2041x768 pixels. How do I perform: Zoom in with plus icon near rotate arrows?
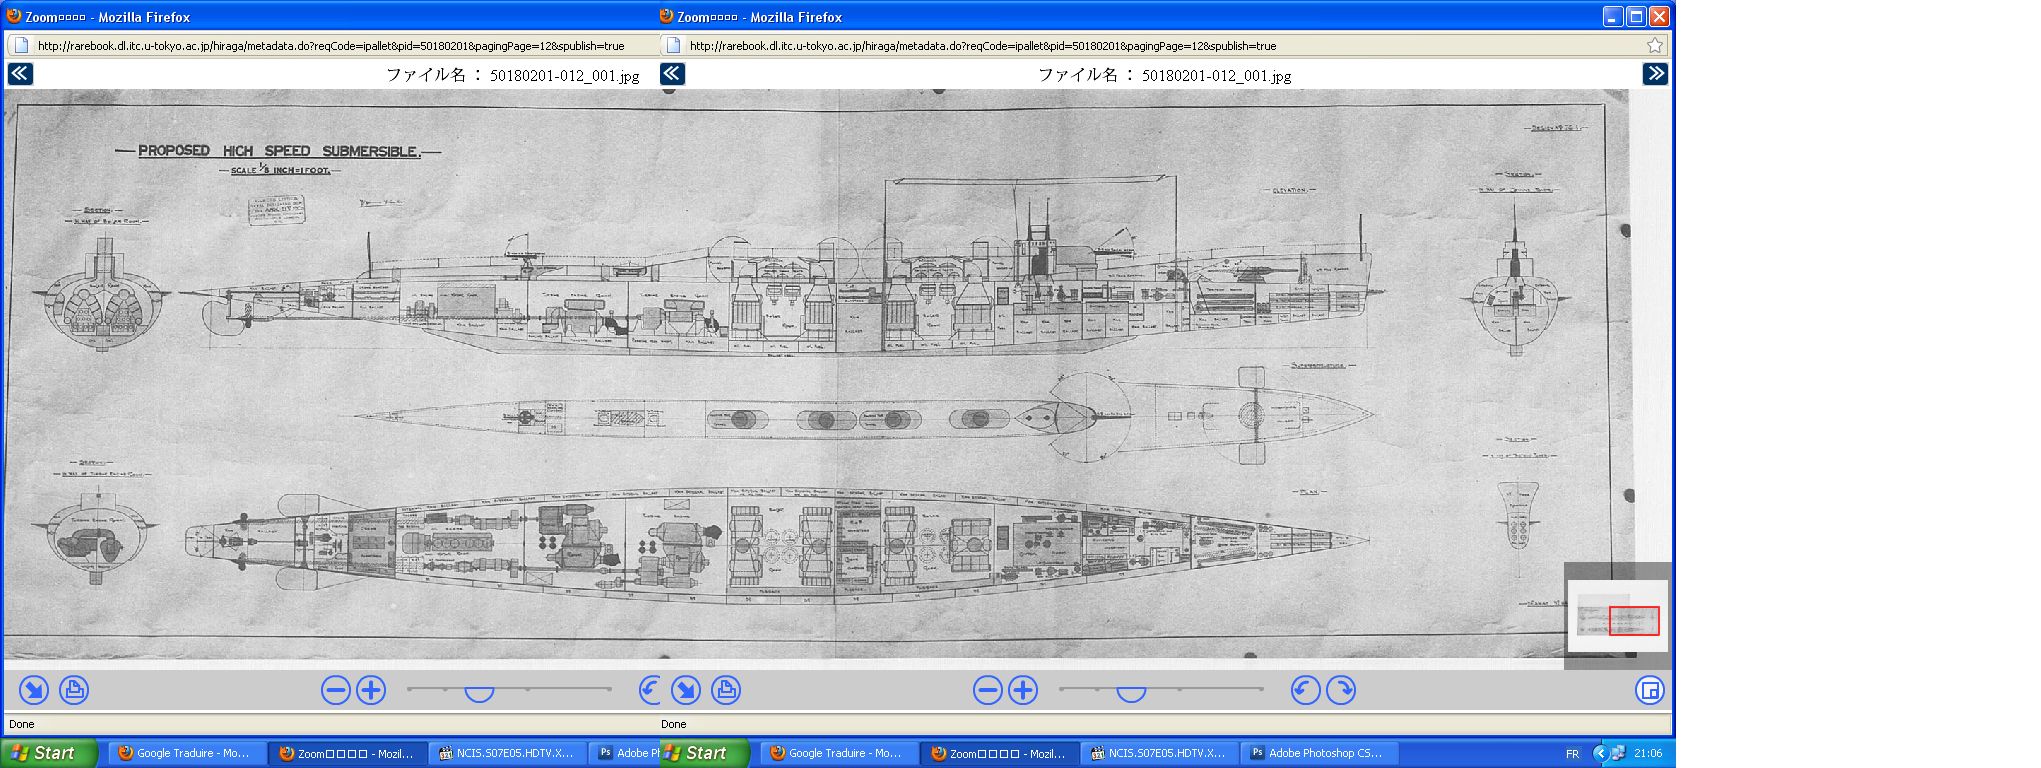[x=1023, y=690]
